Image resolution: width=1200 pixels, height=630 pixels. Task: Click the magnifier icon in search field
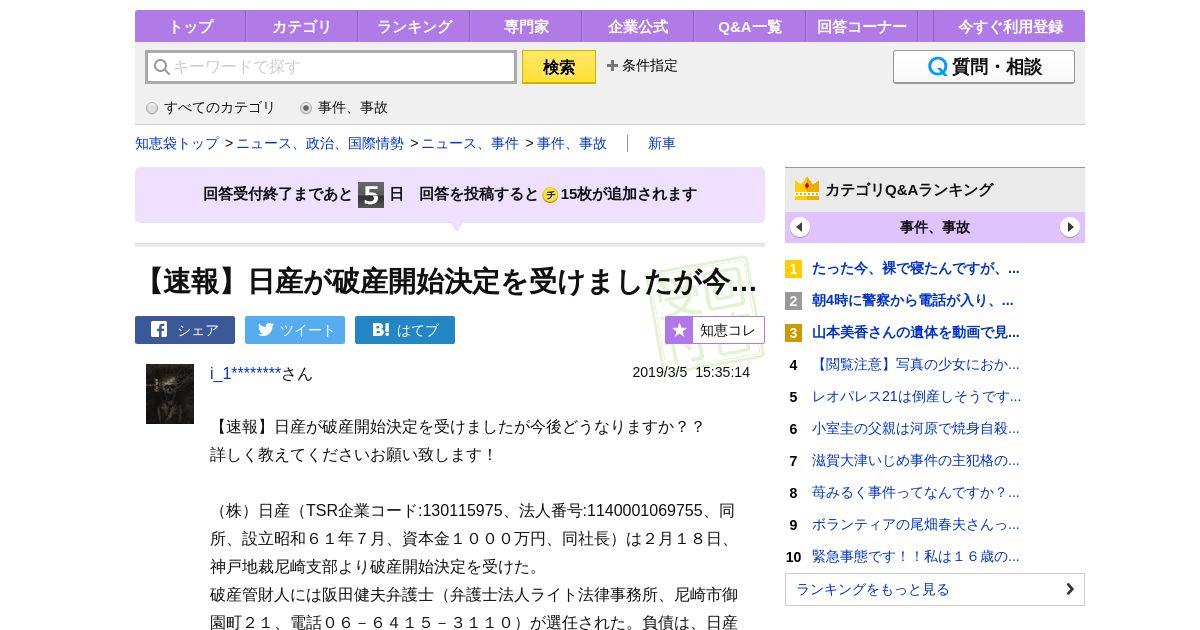click(161, 67)
